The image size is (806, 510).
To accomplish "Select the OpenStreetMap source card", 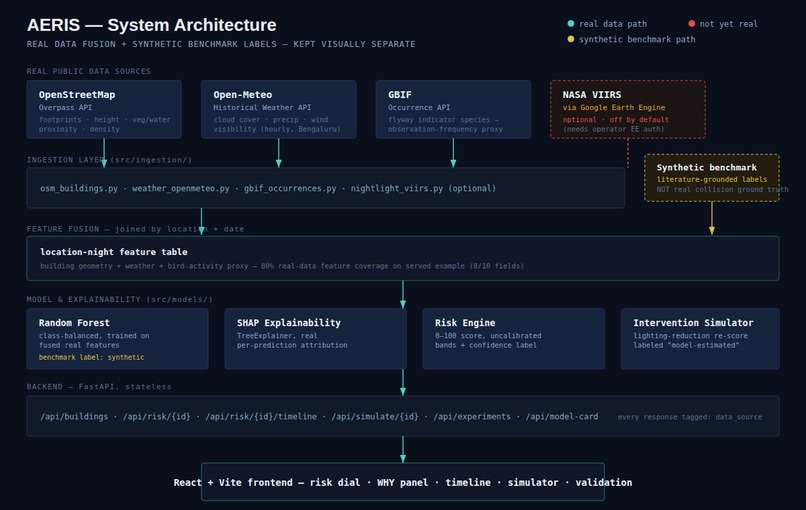I will tap(104, 109).
